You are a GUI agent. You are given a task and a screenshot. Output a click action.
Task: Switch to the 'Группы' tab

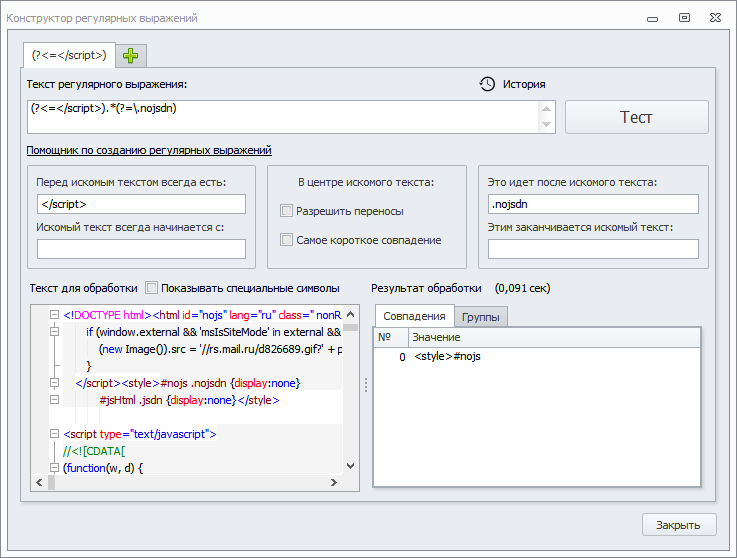(482, 317)
